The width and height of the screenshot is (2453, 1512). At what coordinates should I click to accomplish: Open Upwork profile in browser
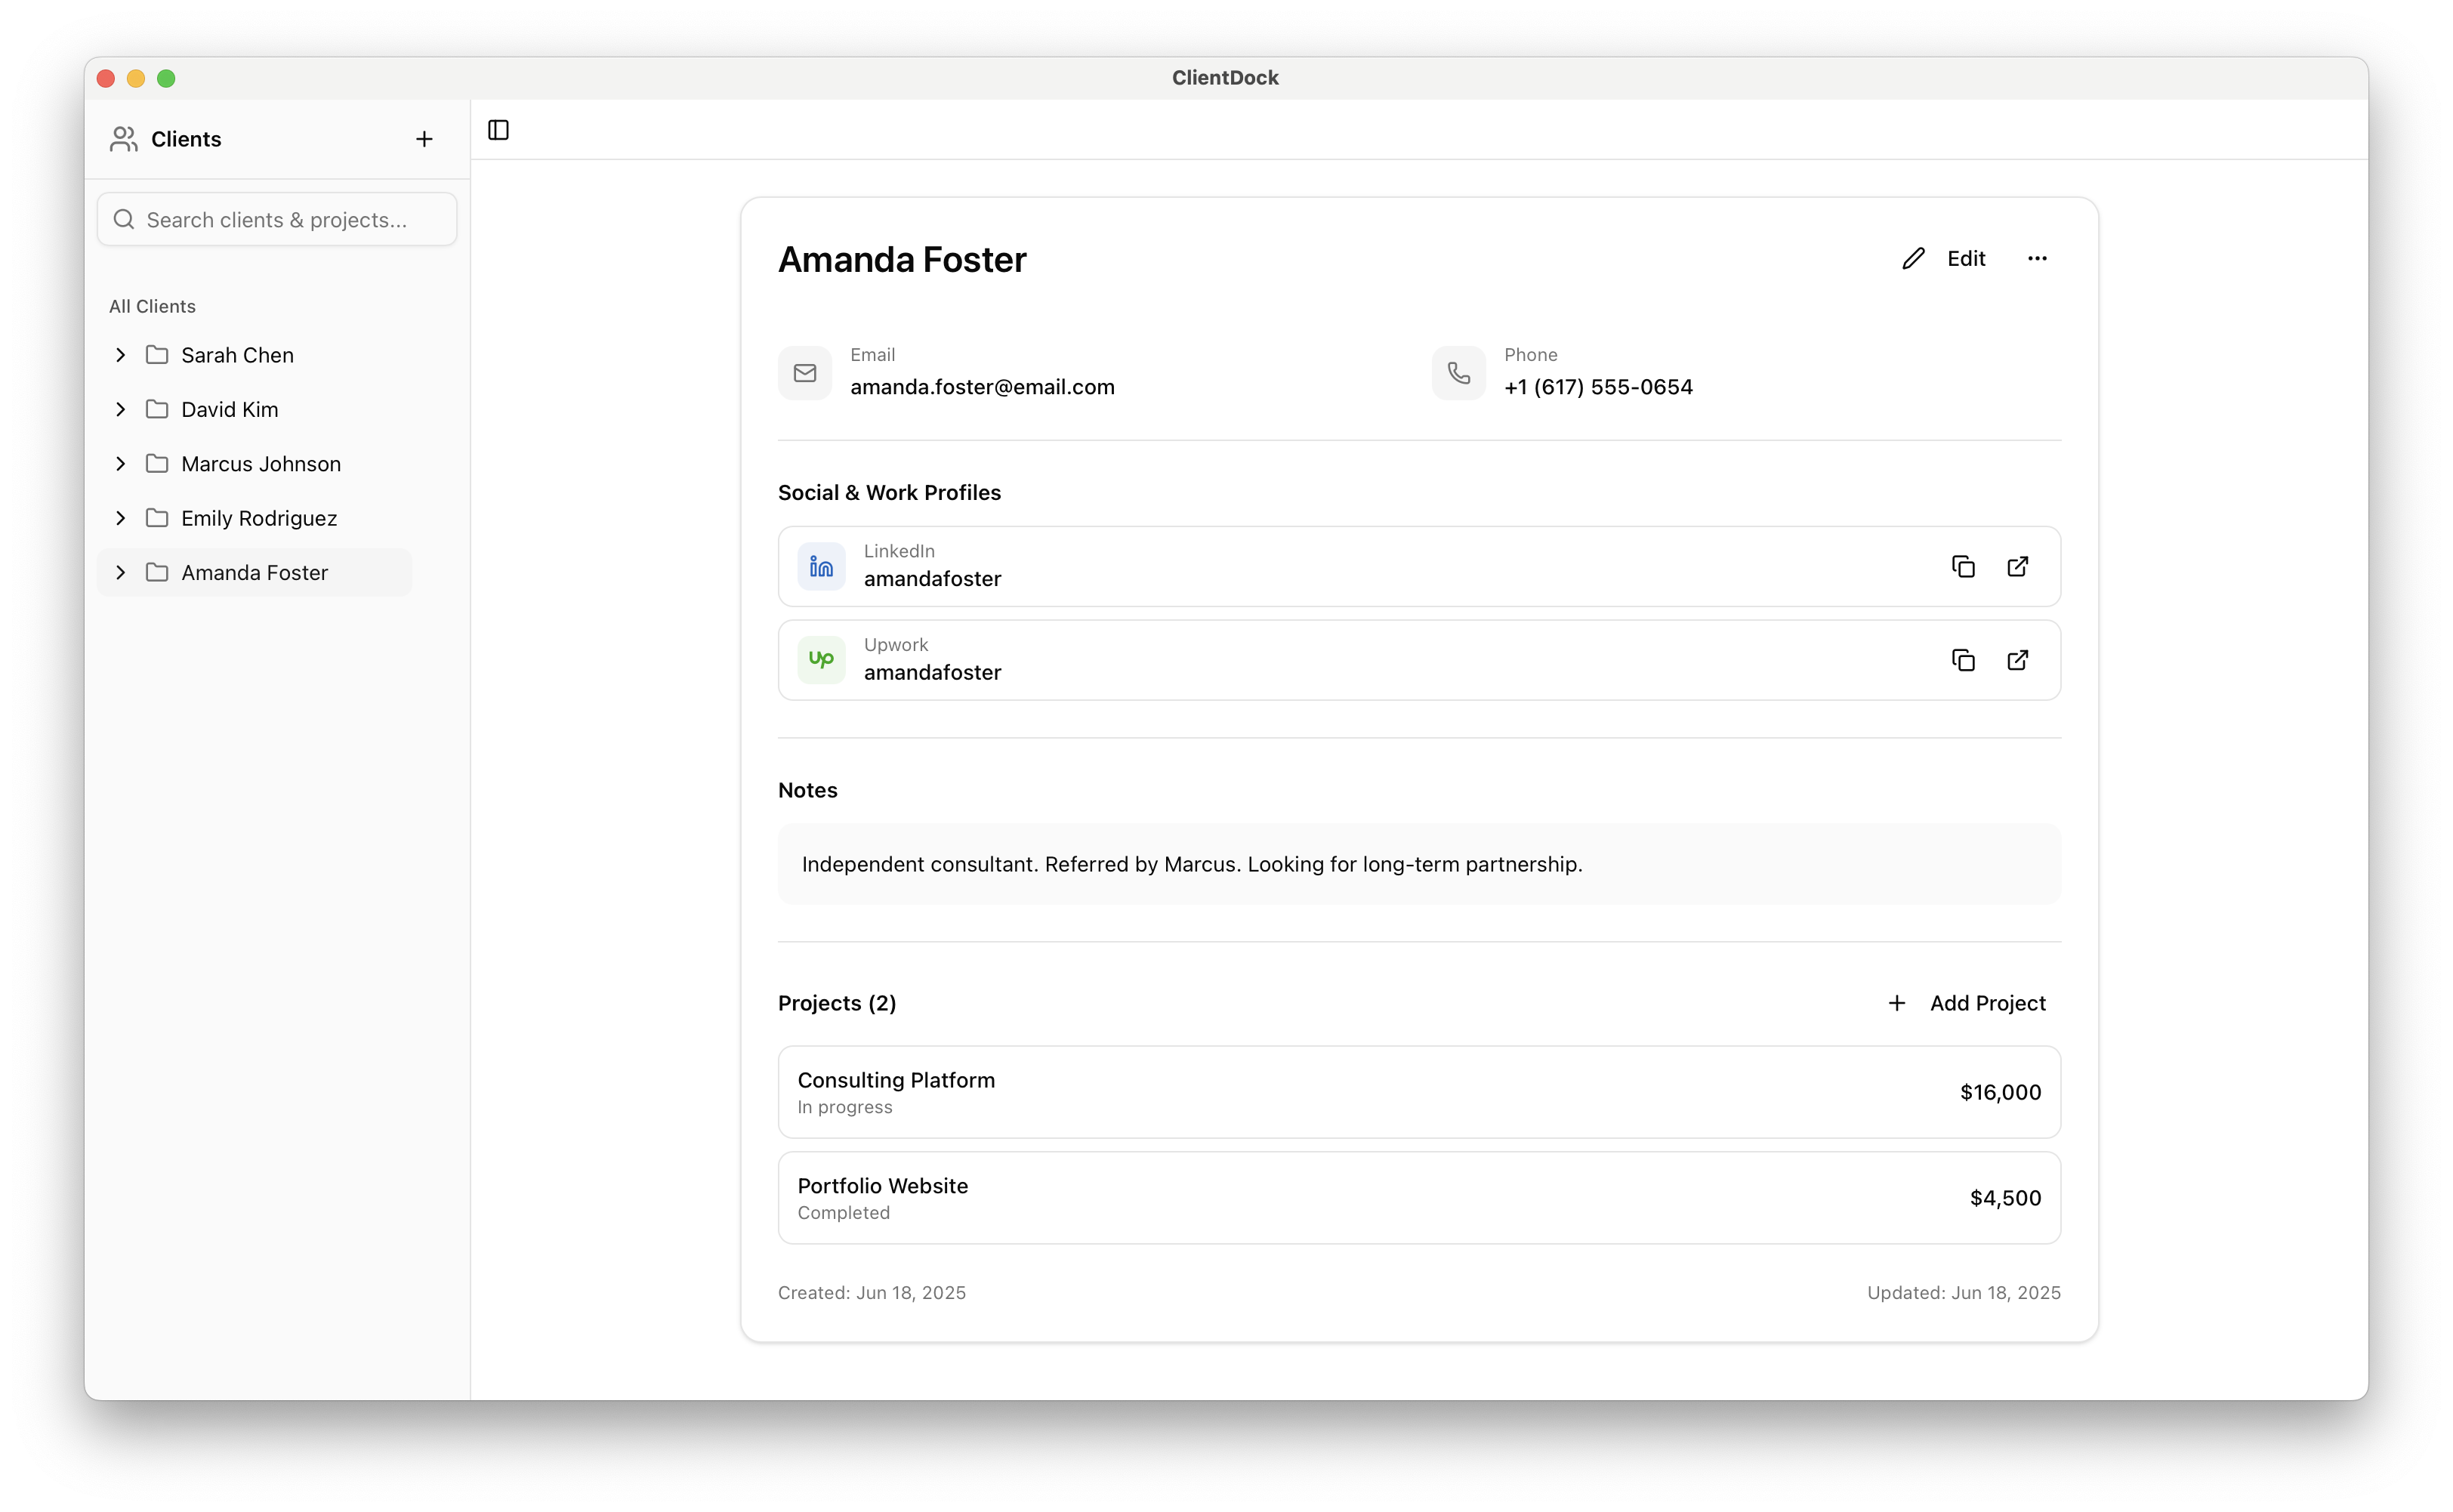[x=2017, y=660]
